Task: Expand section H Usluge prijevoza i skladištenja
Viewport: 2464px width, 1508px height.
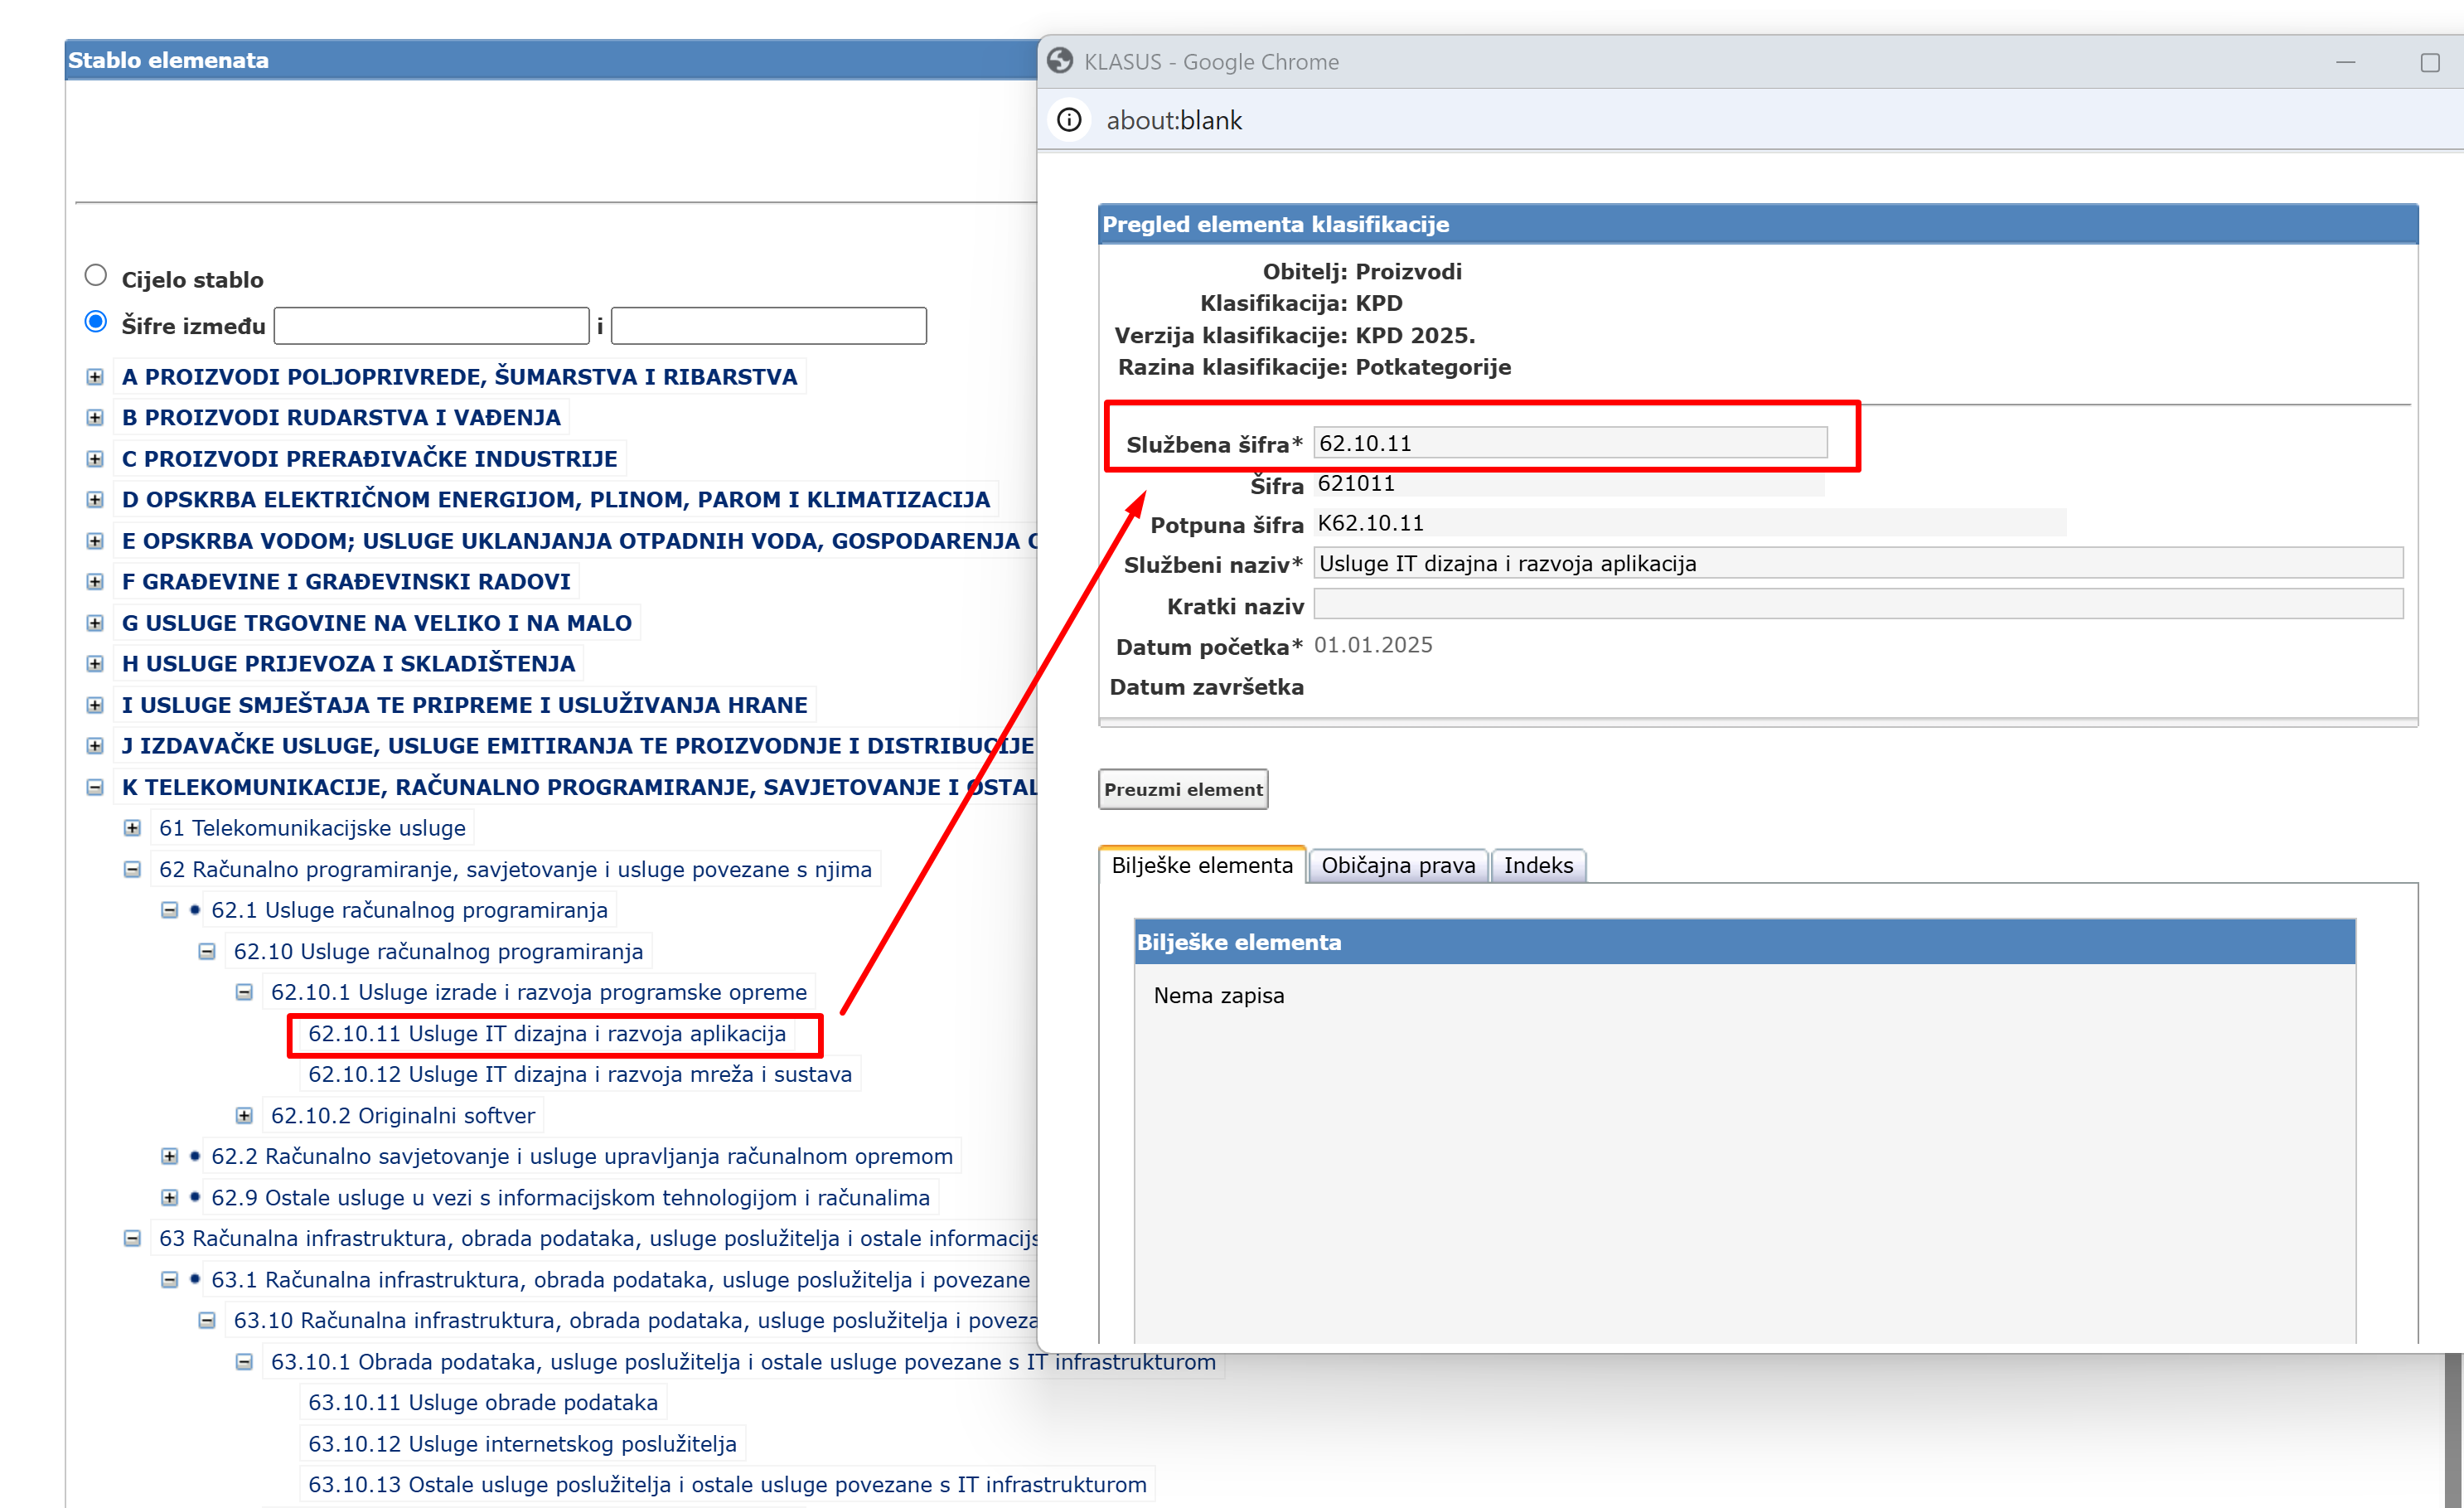Action: coord(95,664)
